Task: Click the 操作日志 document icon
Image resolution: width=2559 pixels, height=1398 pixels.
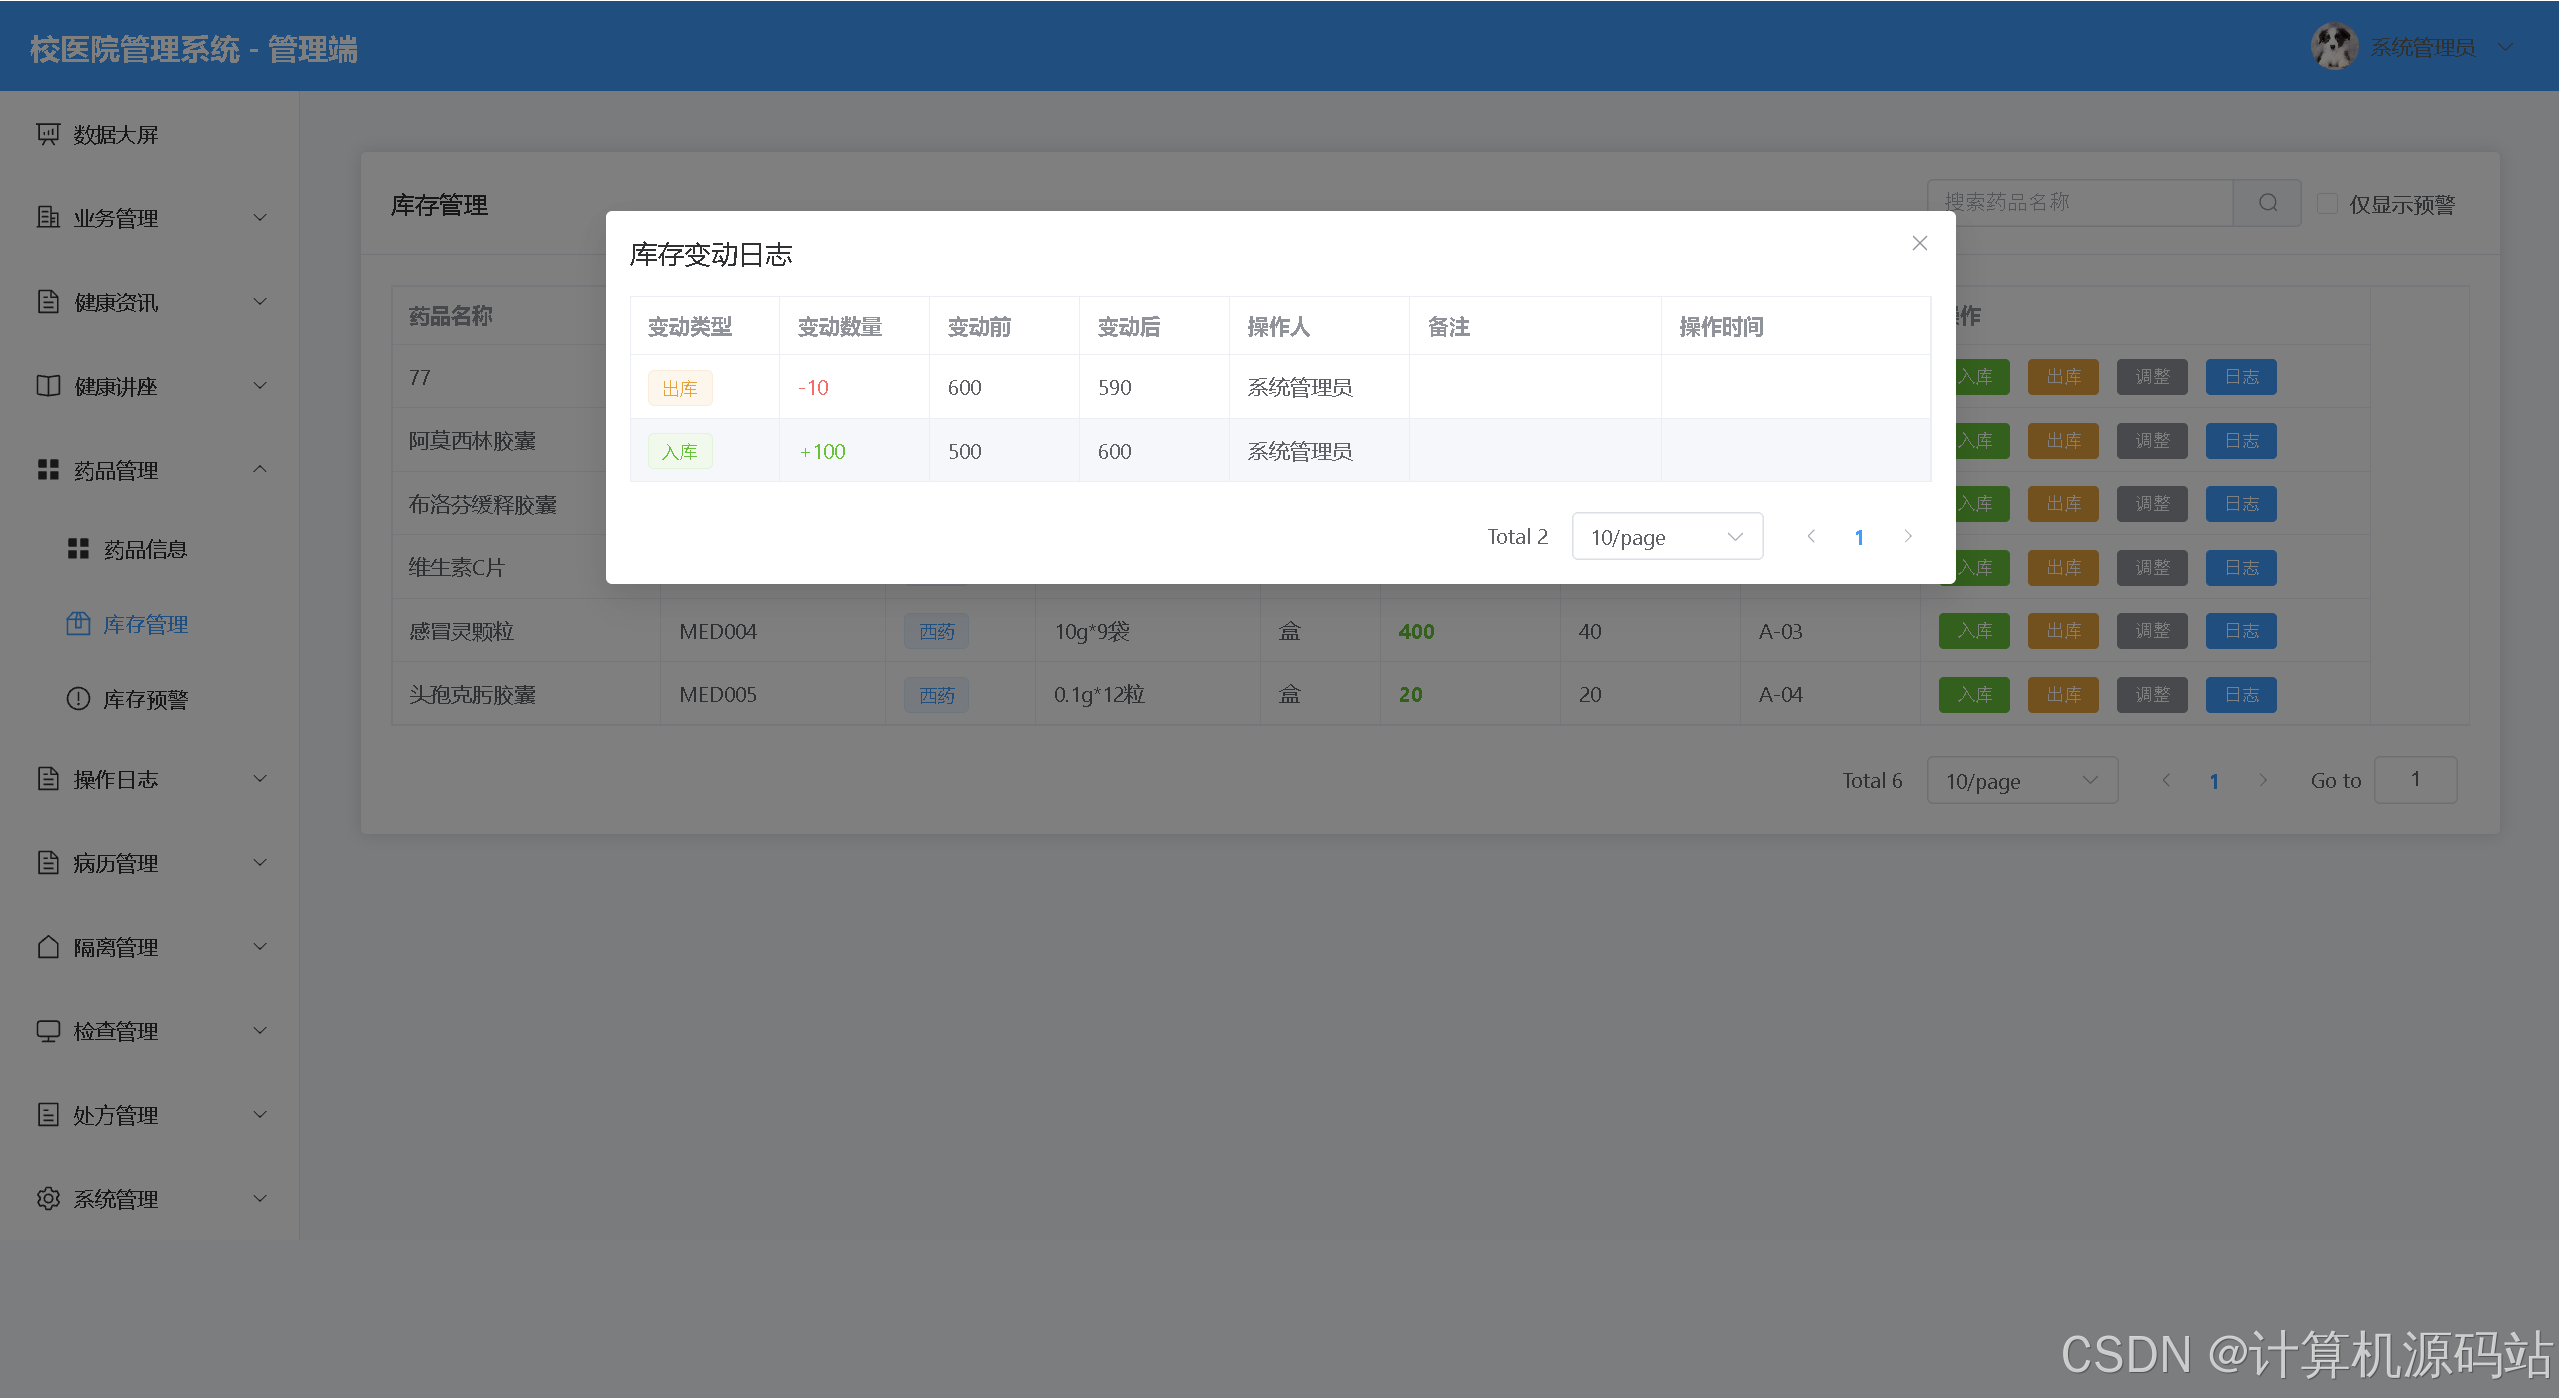Action: click(x=48, y=778)
